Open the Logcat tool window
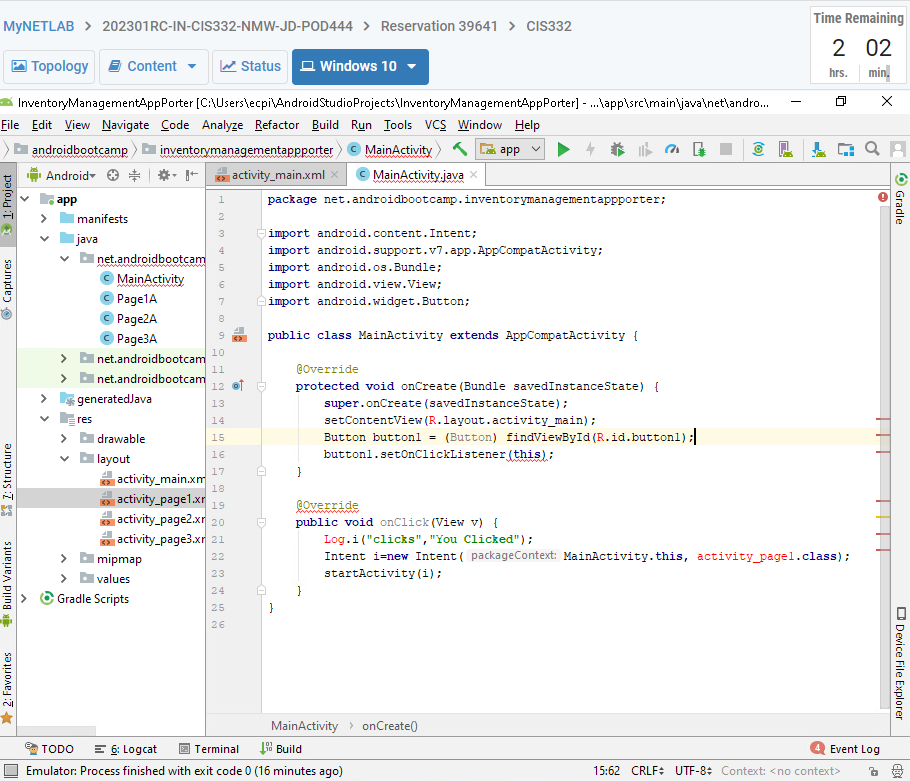Viewport: 910px width, 781px height. pos(128,749)
